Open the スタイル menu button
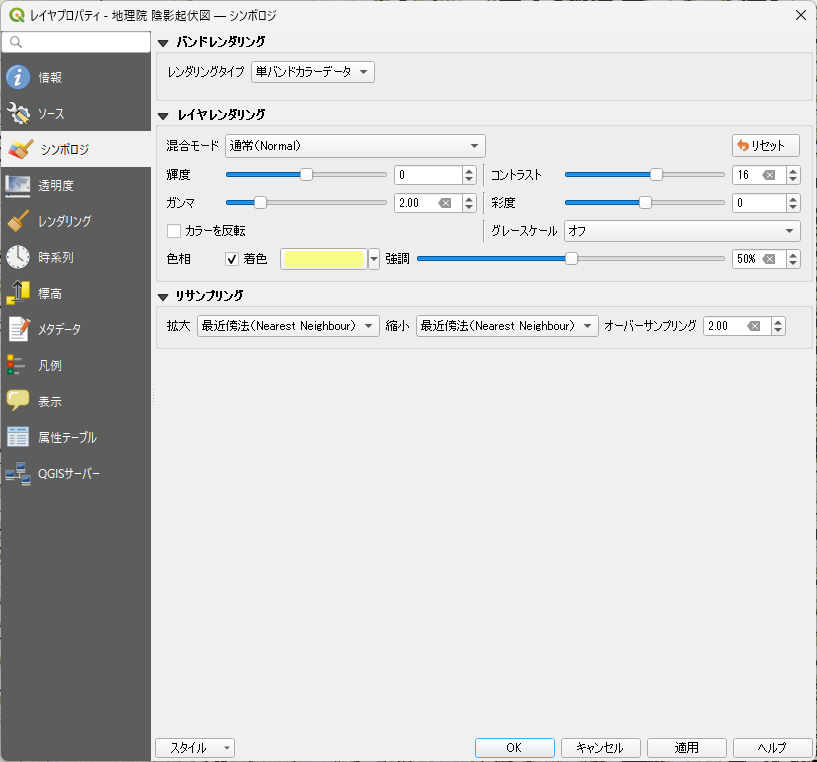This screenshot has width=817, height=762. click(x=195, y=748)
